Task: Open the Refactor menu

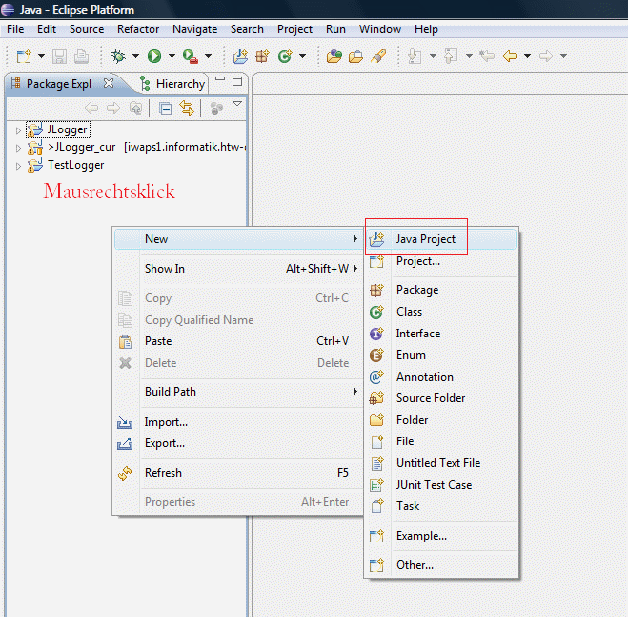Action: tap(138, 29)
